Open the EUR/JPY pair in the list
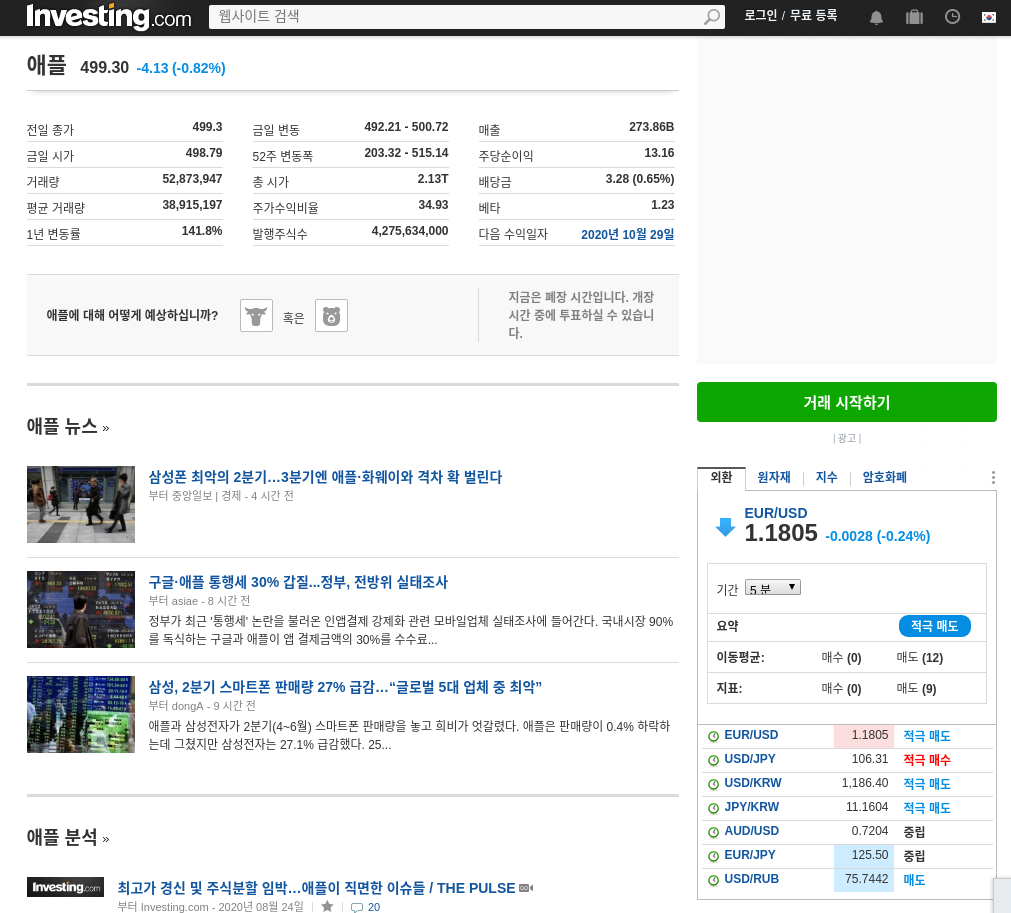 tap(750, 855)
